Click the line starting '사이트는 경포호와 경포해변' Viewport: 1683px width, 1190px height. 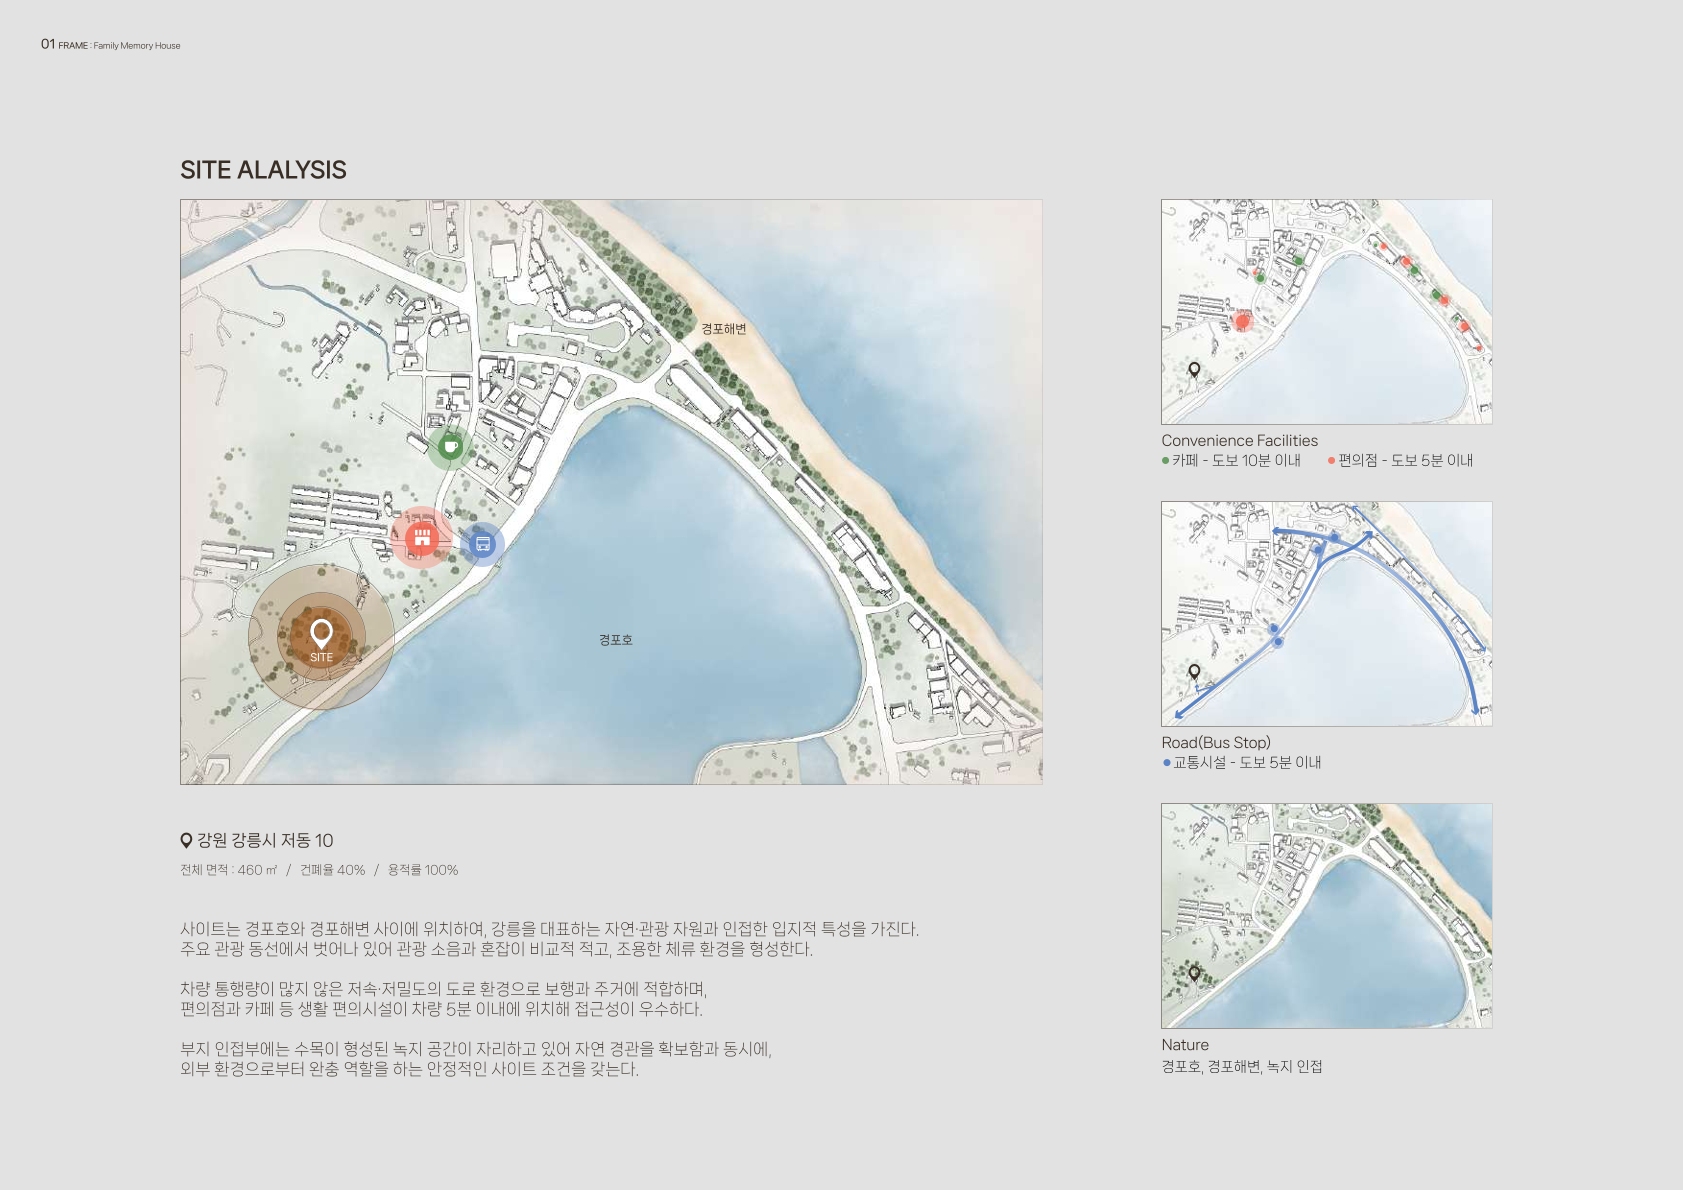point(549,929)
